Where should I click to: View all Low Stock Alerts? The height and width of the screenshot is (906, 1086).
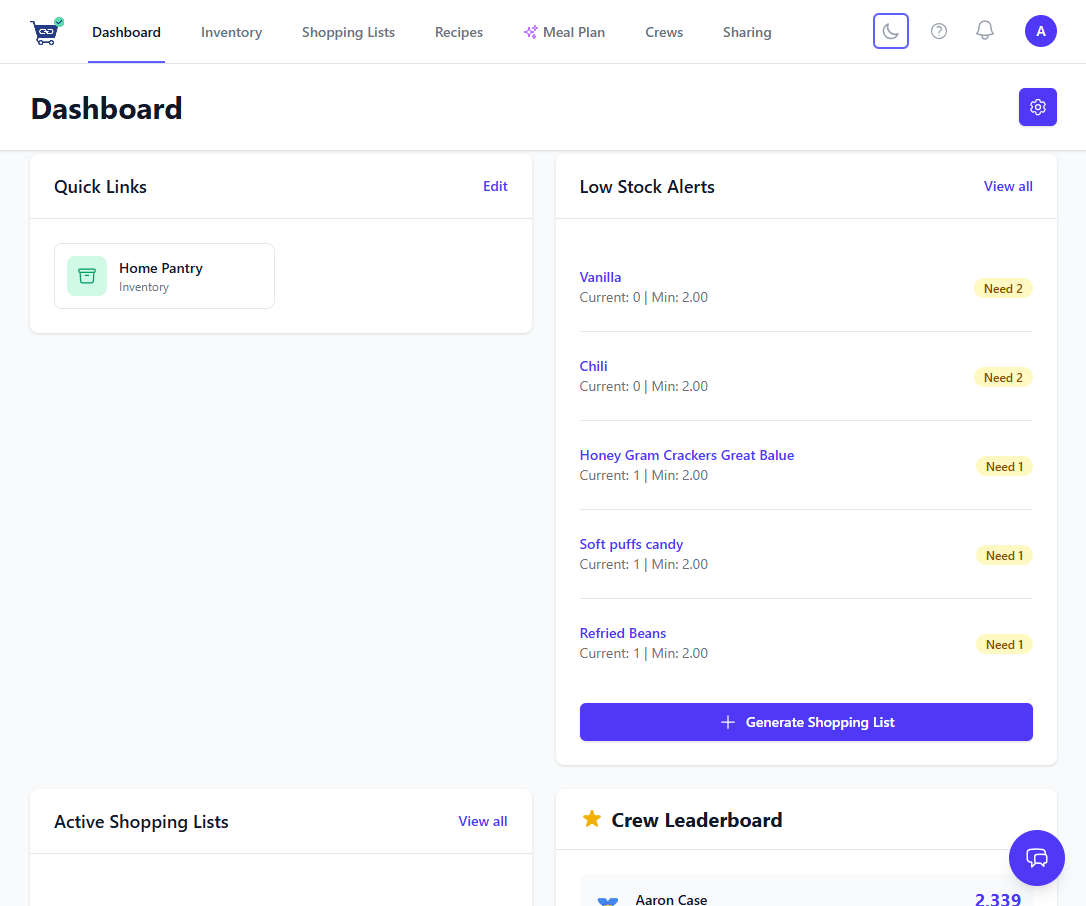pyautogui.click(x=1007, y=186)
